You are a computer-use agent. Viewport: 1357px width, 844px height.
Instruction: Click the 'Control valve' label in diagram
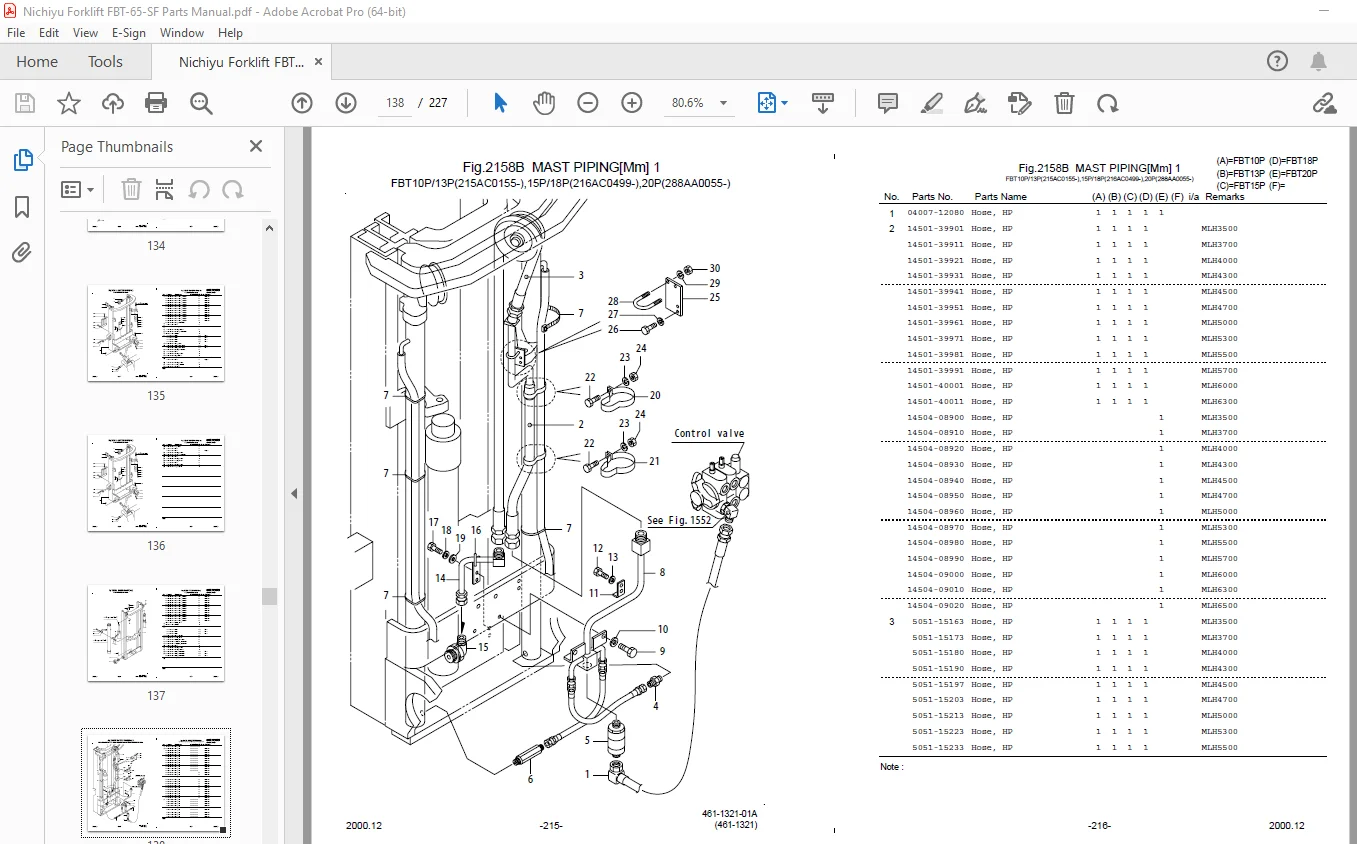click(x=709, y=434)
